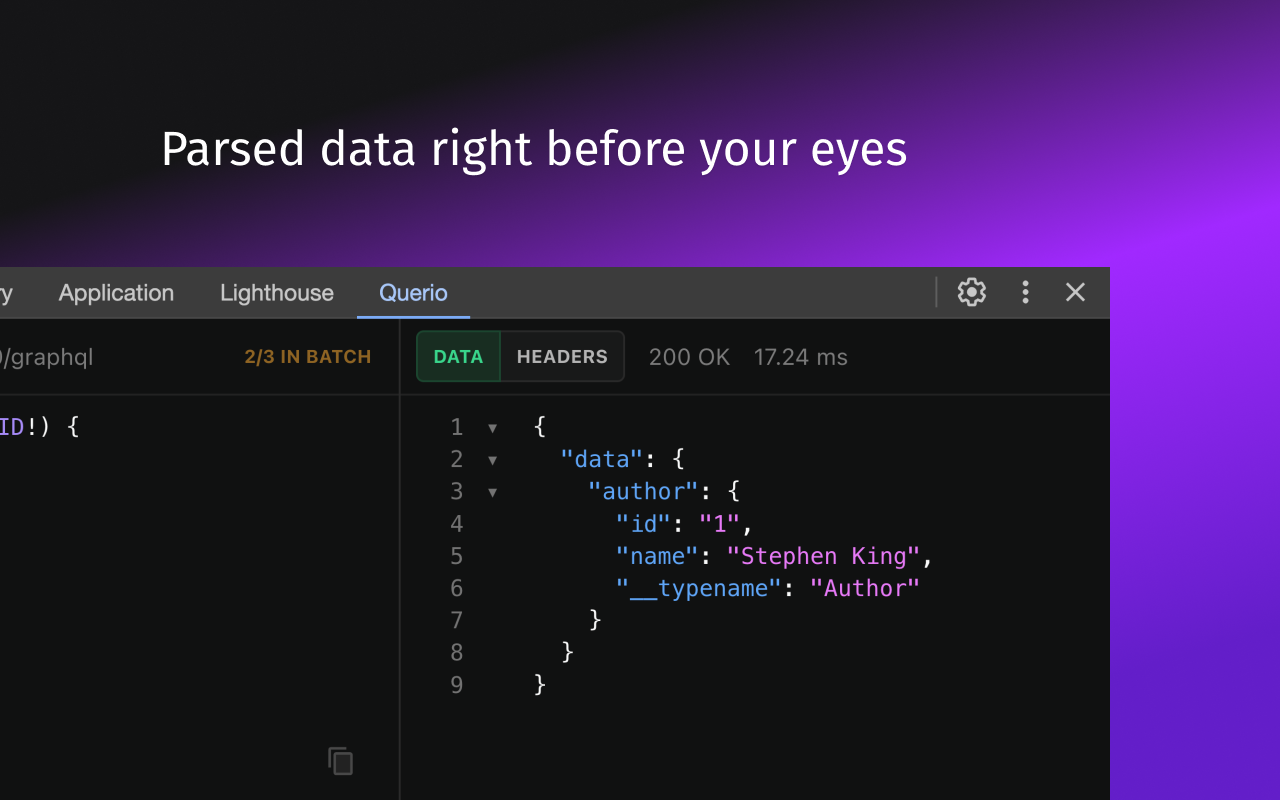1280x800 pixels.
Task: Click the 17.24 ms response time label
Action: click(x=800, y=356)
